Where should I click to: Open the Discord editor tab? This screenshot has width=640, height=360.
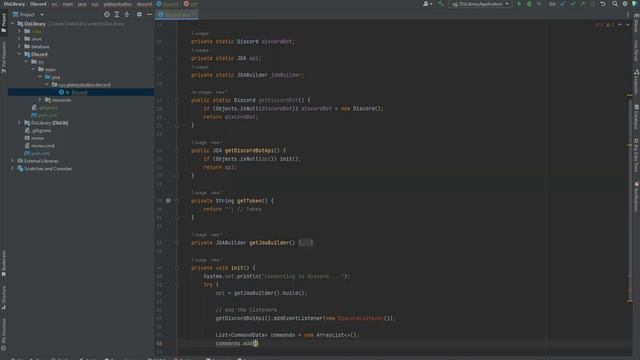click(176, 14)
